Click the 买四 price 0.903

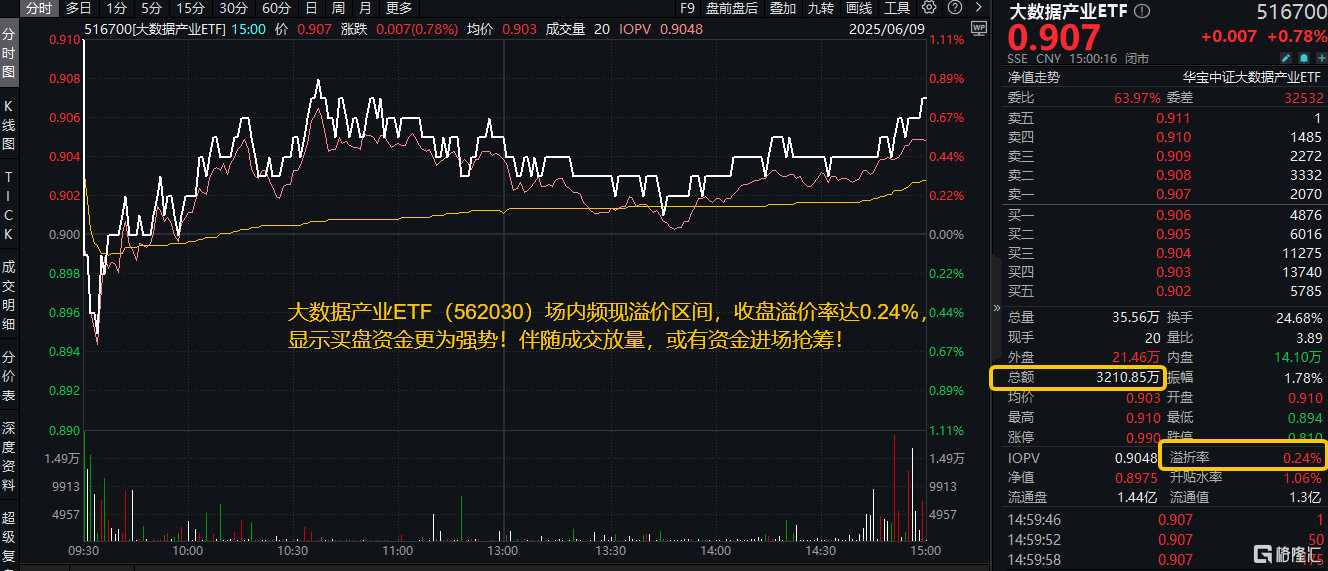click(1173, 272)
